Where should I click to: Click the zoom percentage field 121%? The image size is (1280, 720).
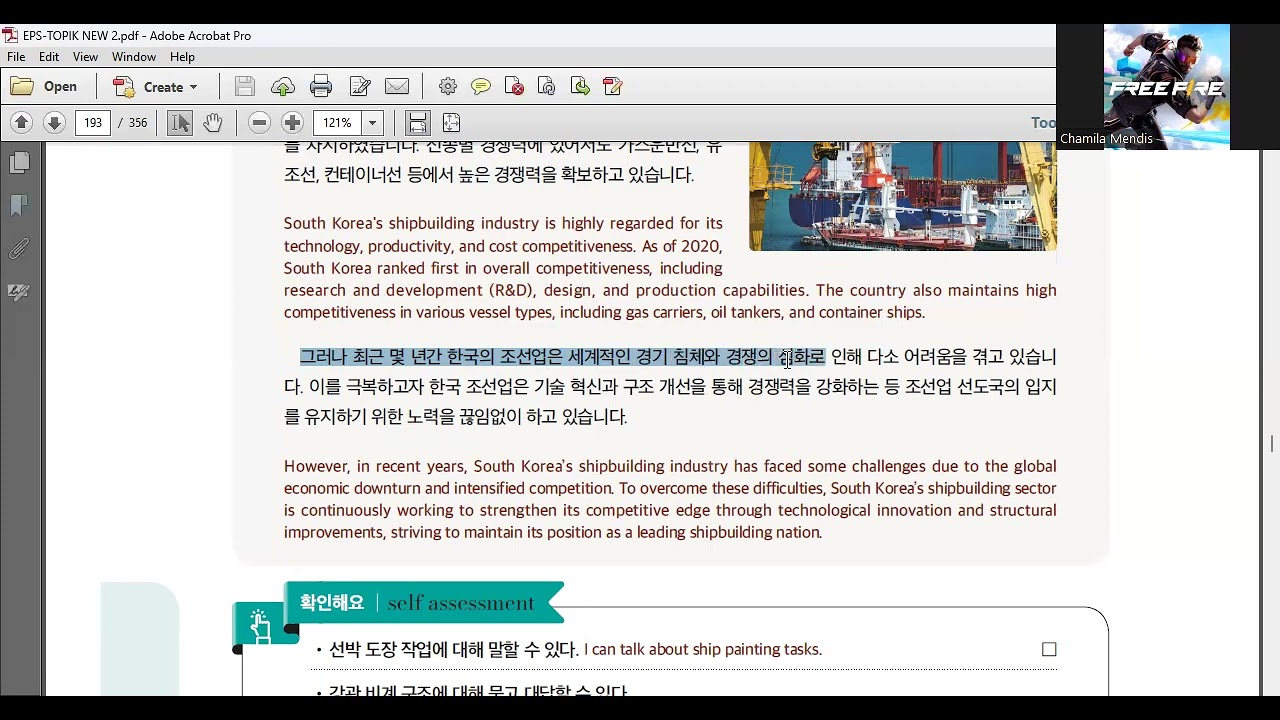[338, 123]
